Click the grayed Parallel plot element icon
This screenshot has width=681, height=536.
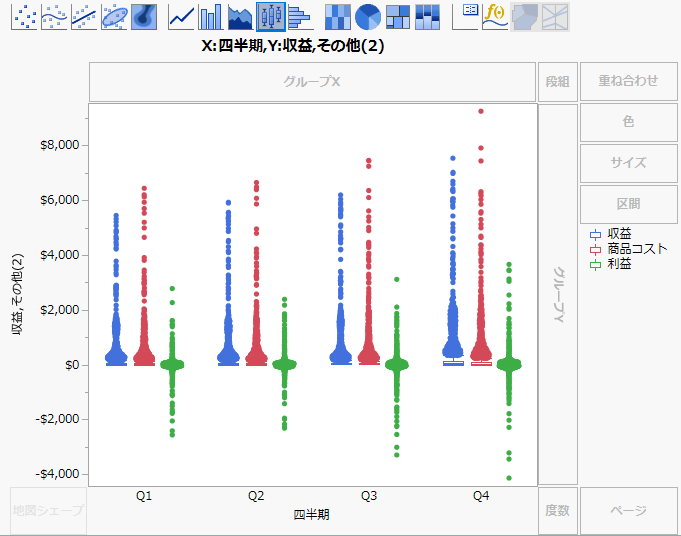555,17
